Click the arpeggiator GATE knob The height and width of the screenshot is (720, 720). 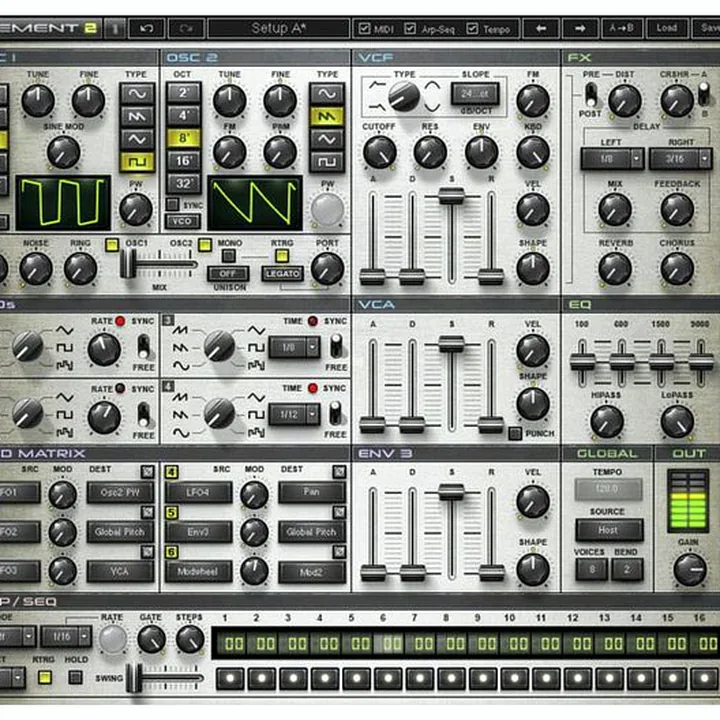151,639
